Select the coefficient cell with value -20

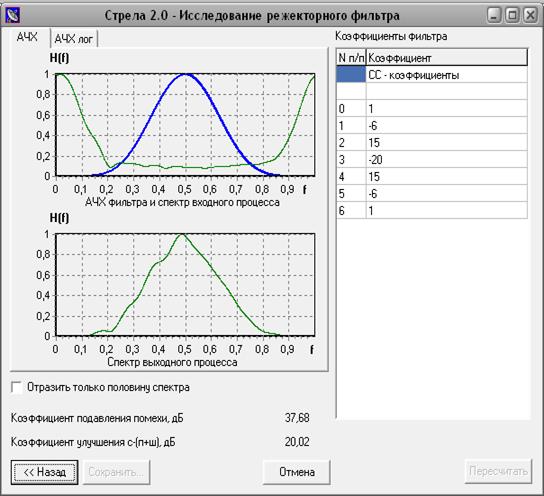(447, 160)
